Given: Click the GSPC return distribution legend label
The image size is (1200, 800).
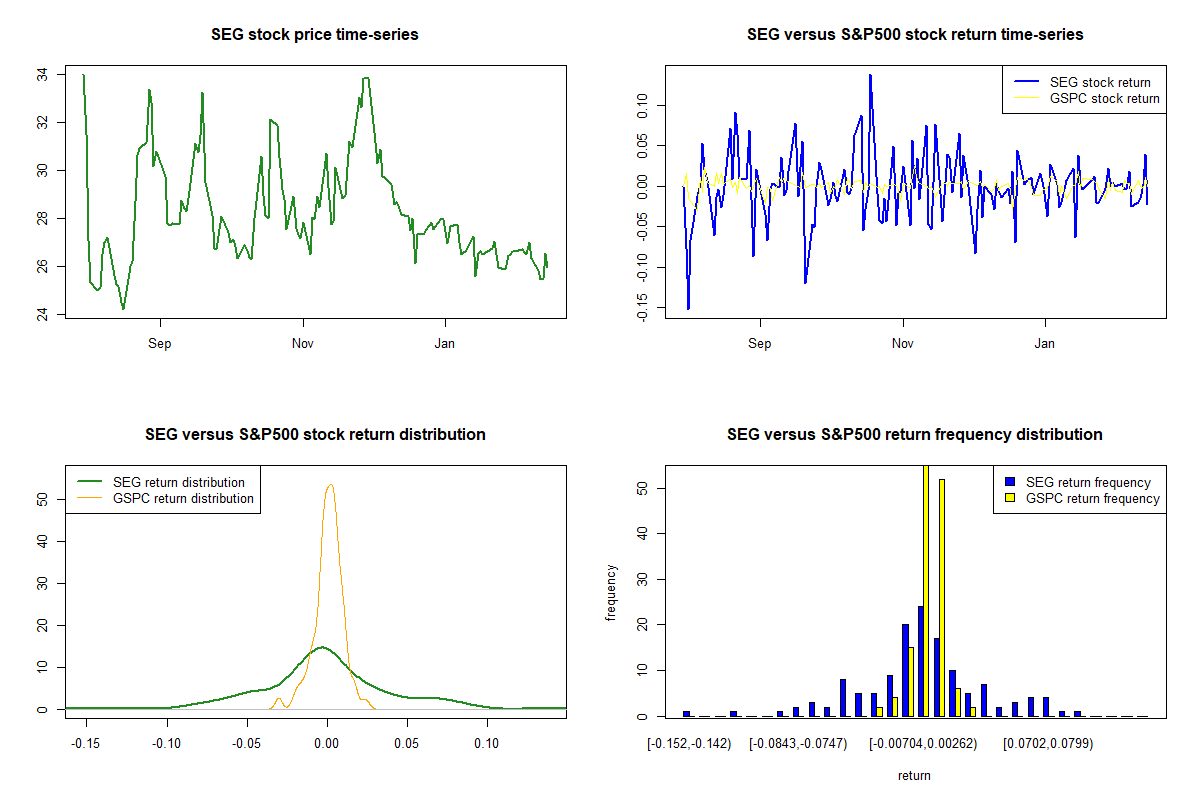Looking at the screenshot, I should (183, 499).
